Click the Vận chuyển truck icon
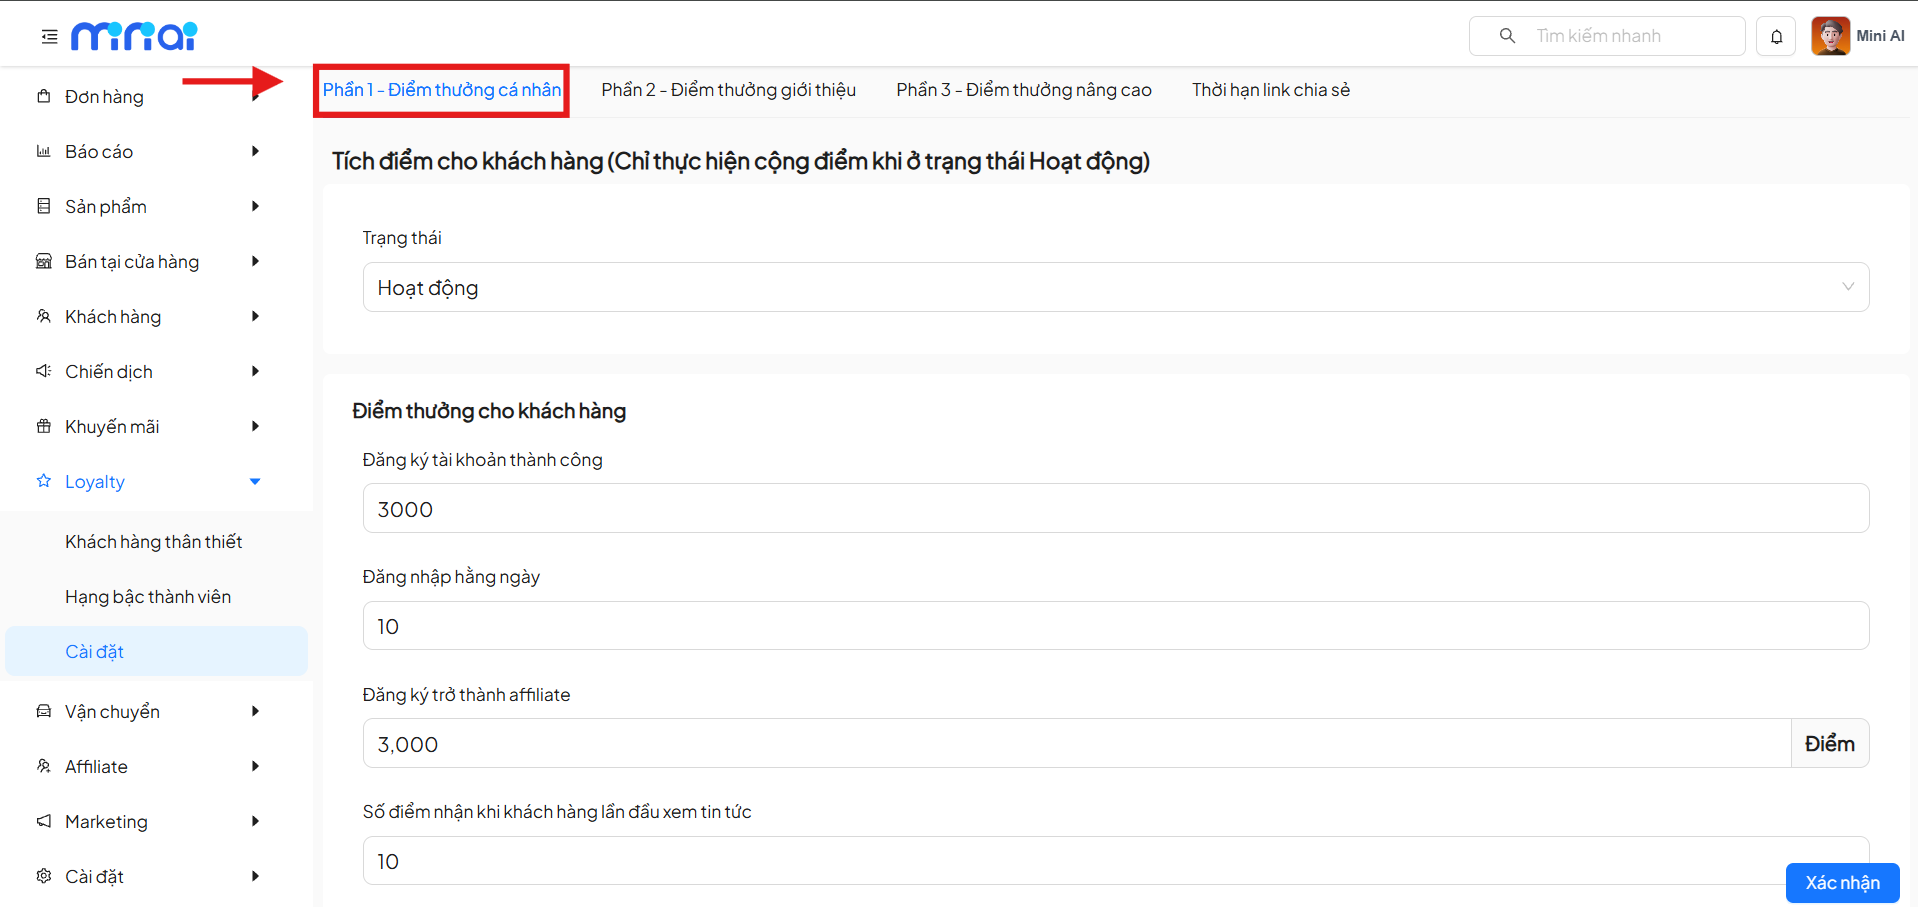 tap(44, 712)
